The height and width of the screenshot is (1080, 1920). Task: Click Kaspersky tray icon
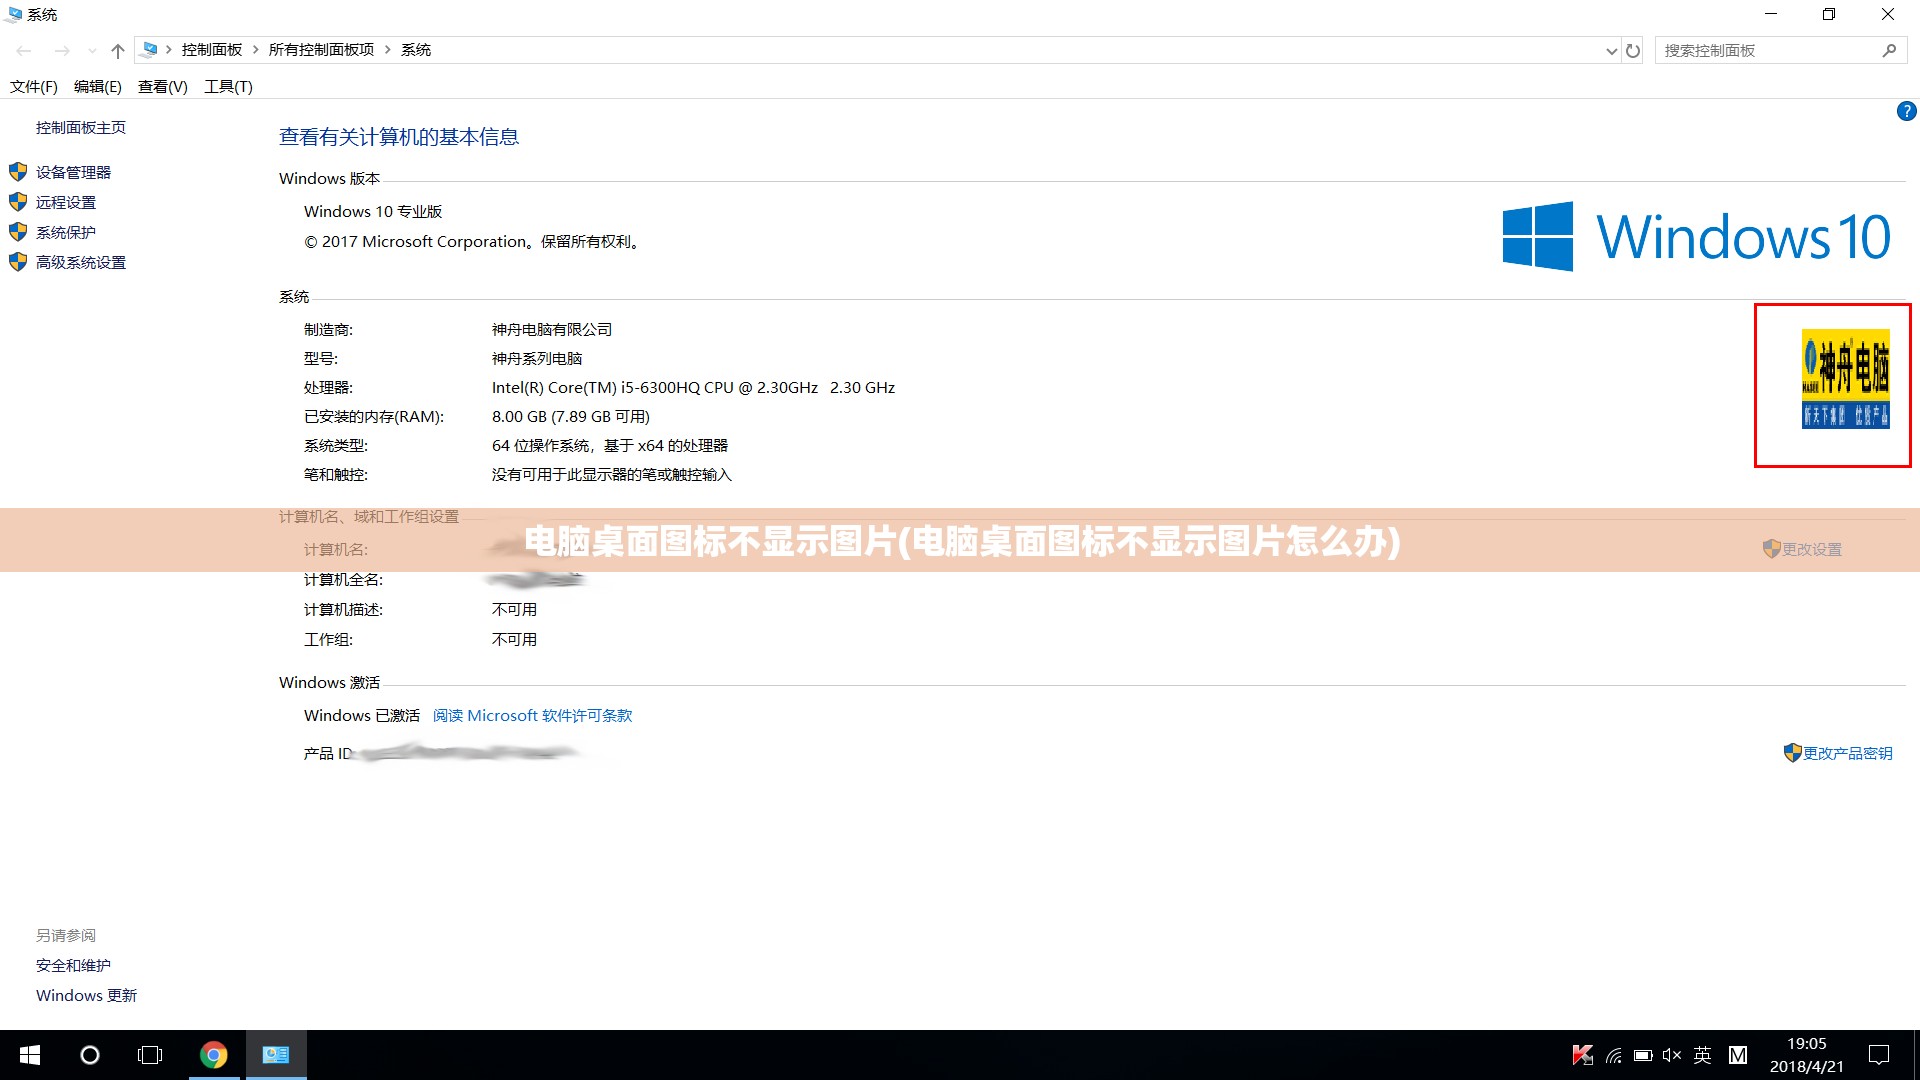coord(1582,1055)
